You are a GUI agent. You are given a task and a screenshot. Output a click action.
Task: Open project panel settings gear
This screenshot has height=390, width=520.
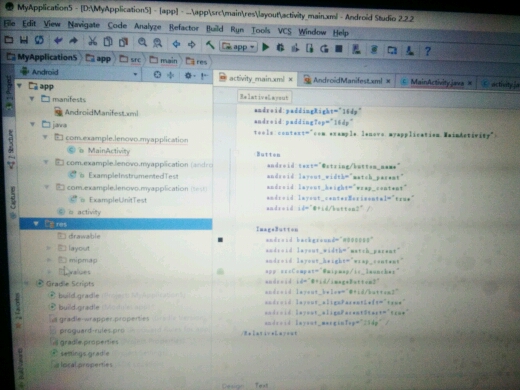189,76
